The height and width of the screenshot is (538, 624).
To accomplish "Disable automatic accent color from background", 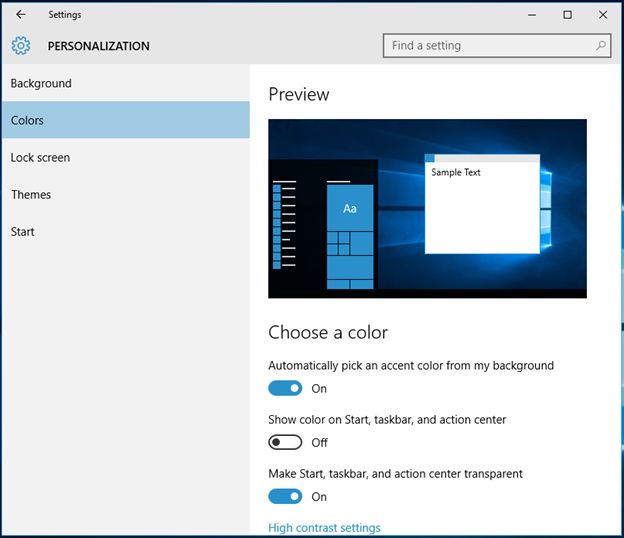I will click(x=285, y=388).
